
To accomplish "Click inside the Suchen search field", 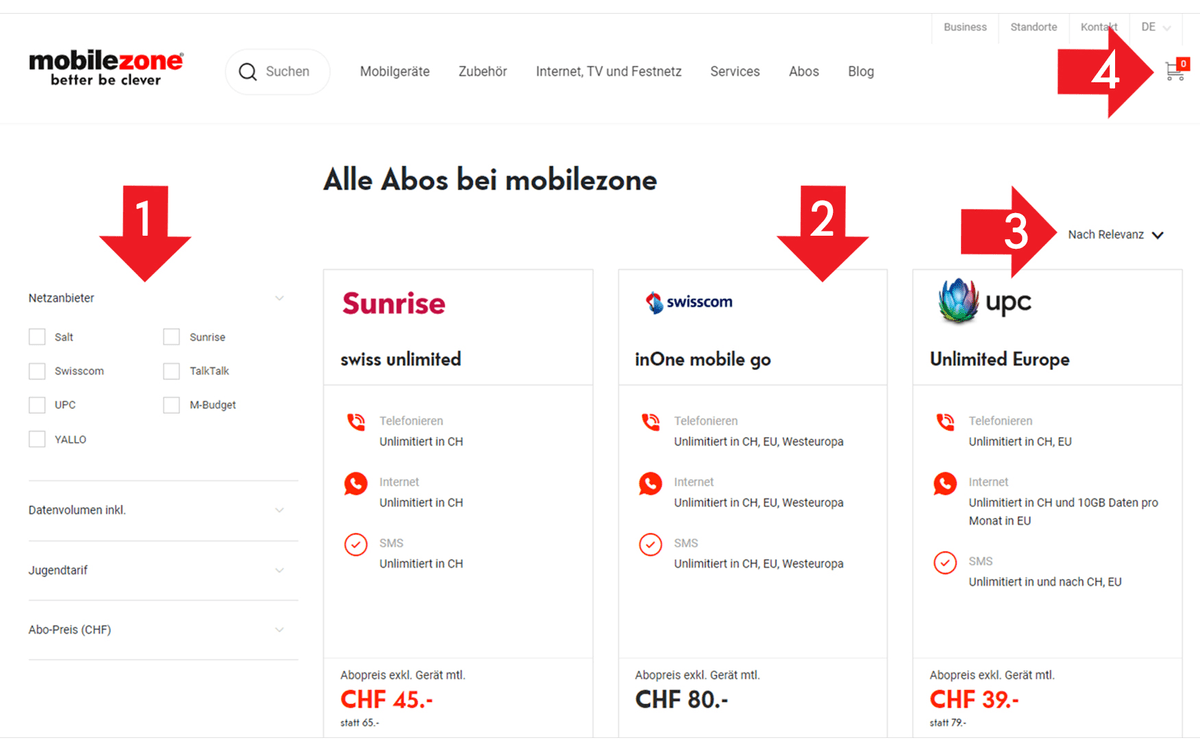I will [290, 71].
